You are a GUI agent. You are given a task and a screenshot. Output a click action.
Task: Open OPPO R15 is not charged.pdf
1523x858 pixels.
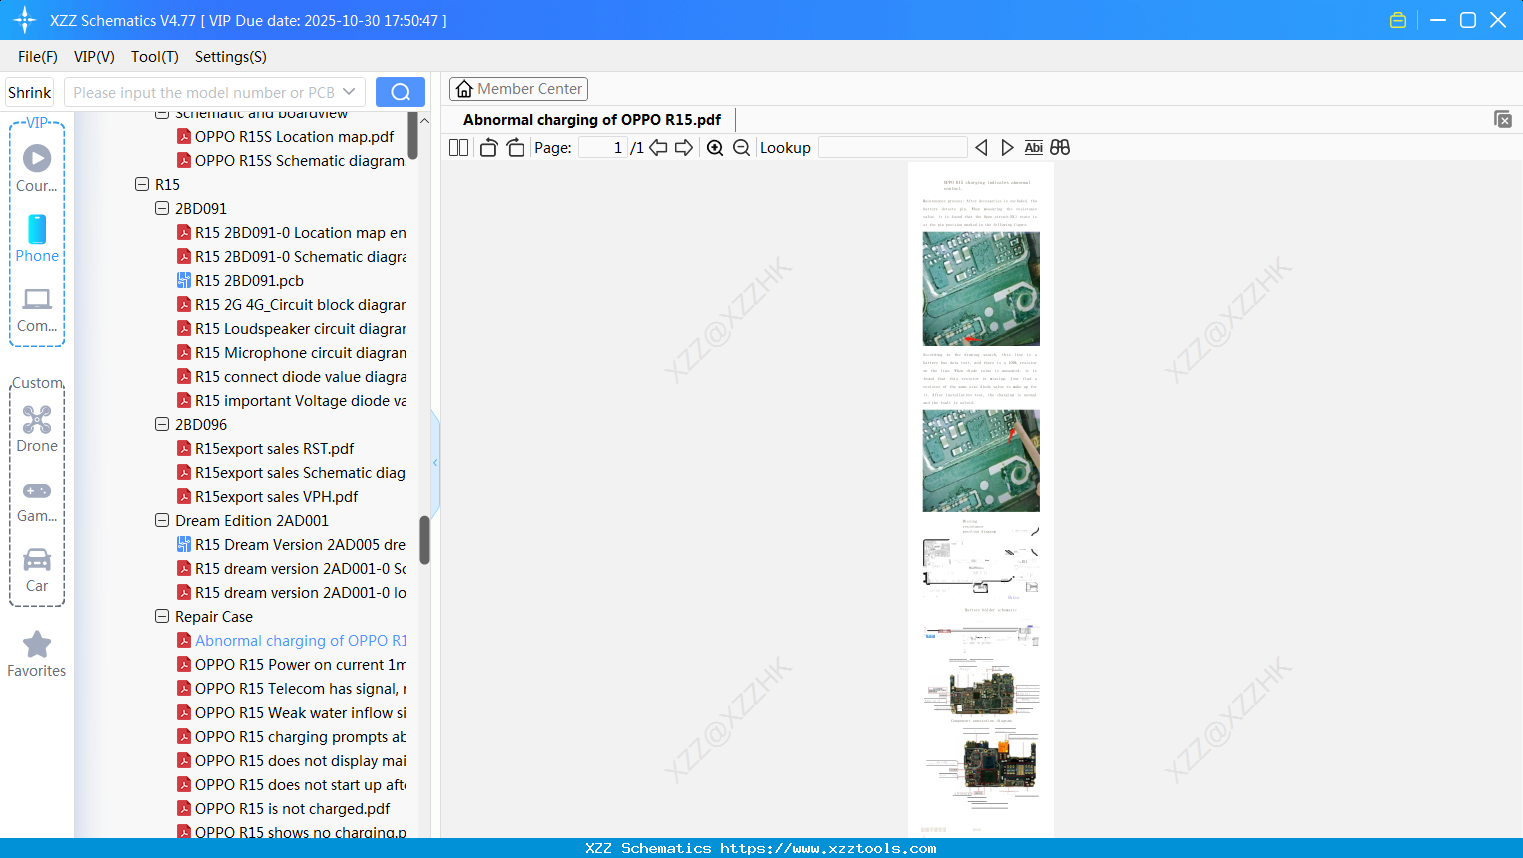pos(283,808)
